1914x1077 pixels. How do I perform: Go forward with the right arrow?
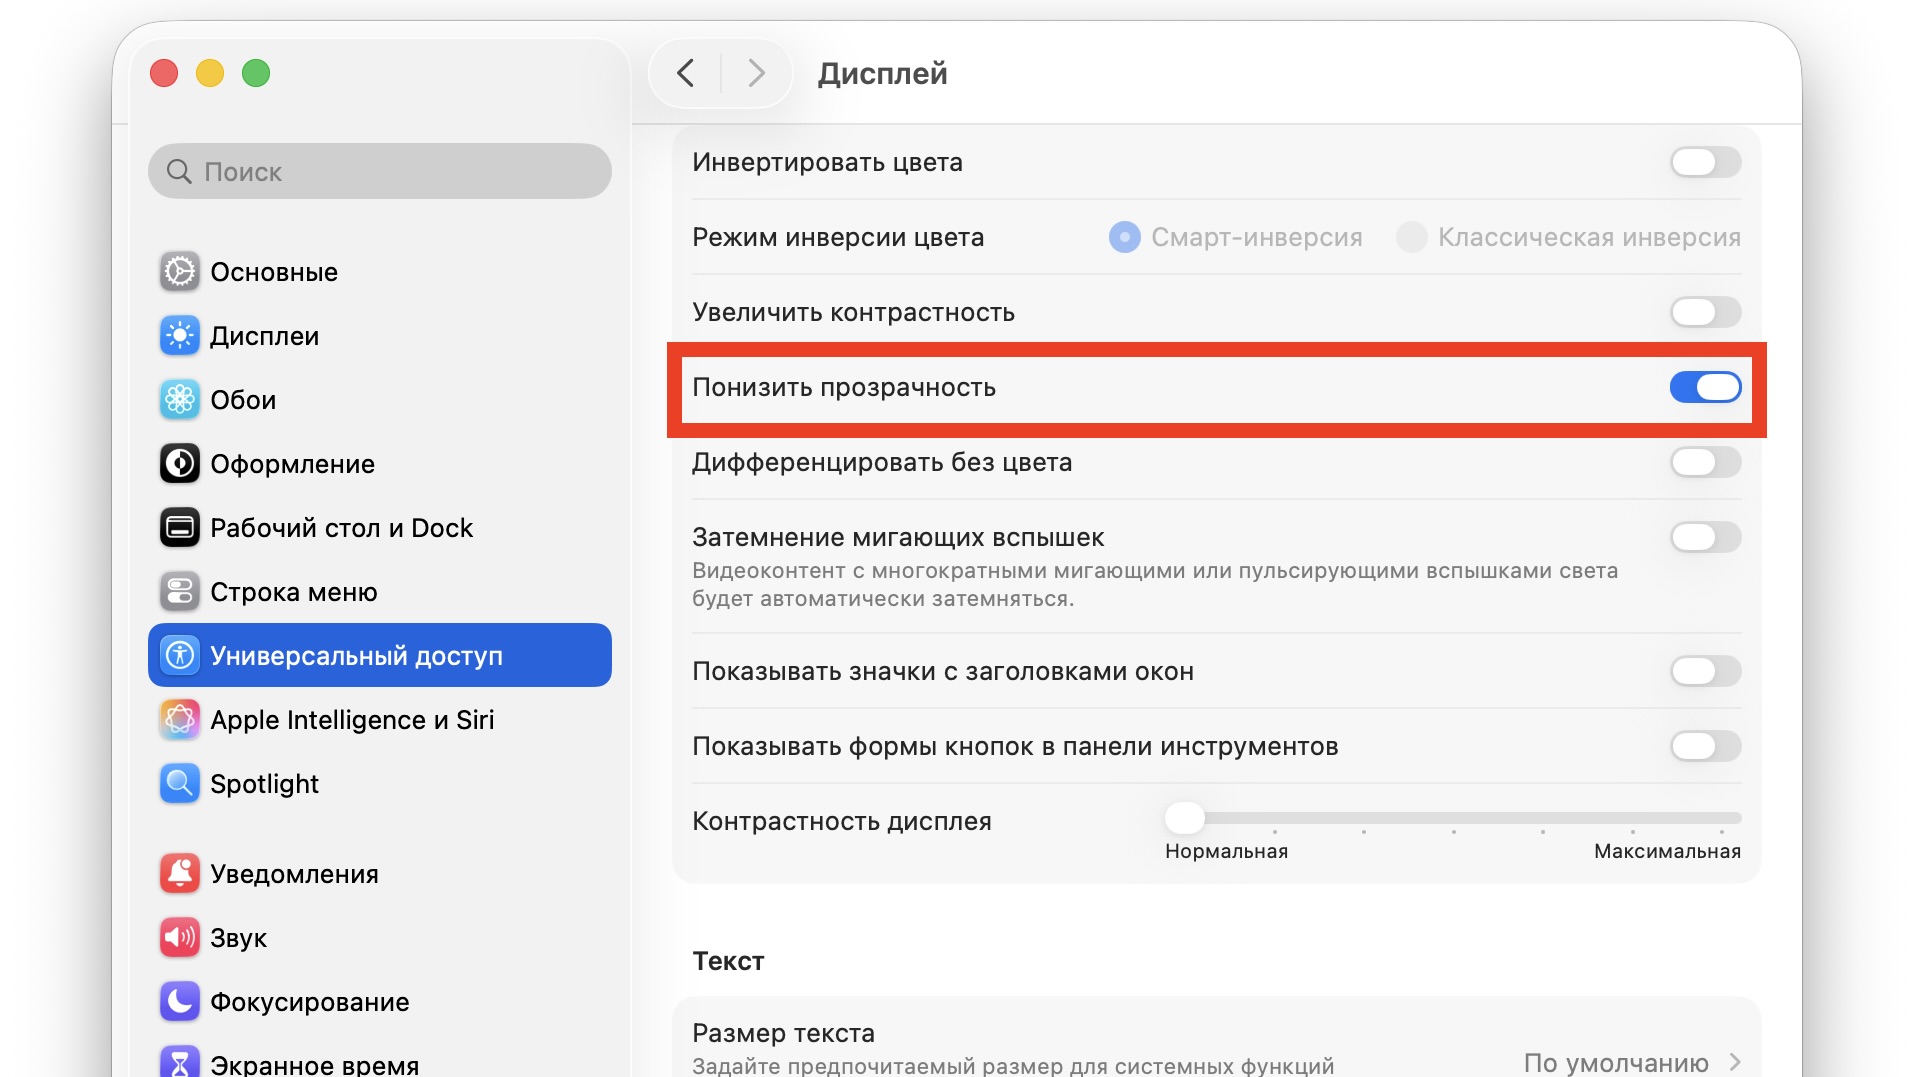click(x=757, y=73)
